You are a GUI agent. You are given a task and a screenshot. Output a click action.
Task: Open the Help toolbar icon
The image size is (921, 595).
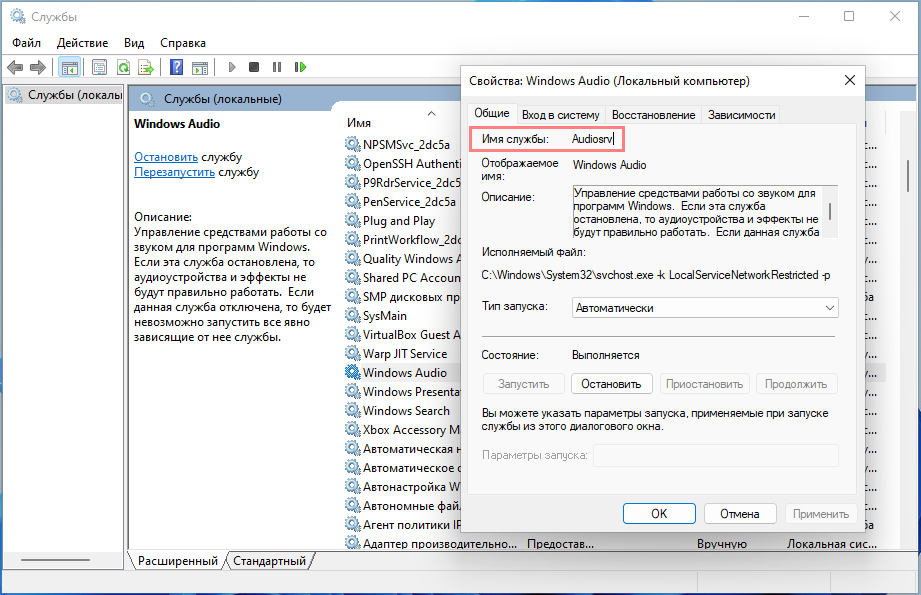coord(176,68)
